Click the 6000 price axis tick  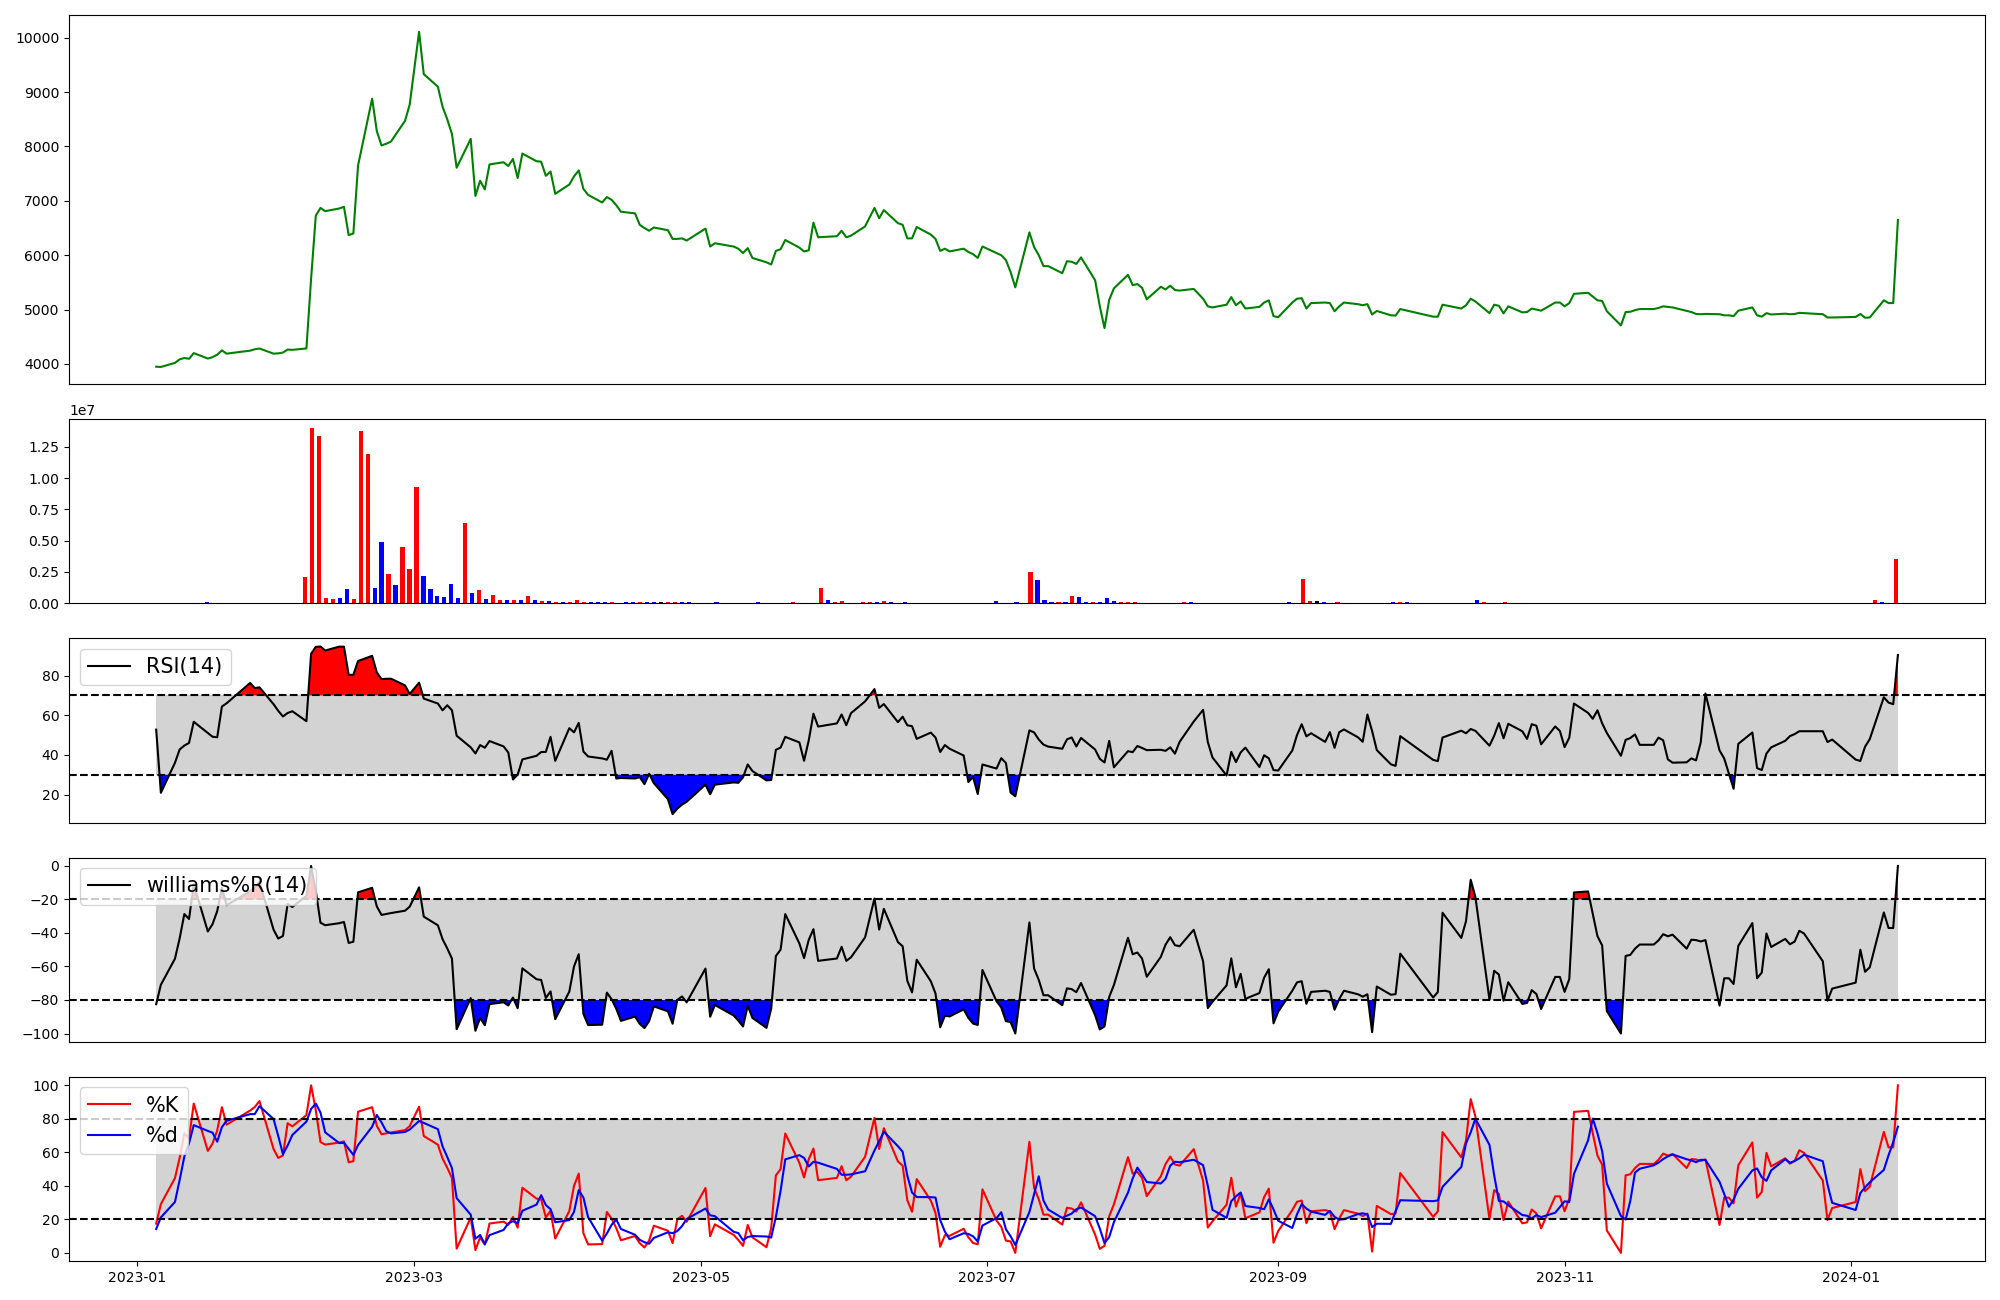[x=41, y=256]
